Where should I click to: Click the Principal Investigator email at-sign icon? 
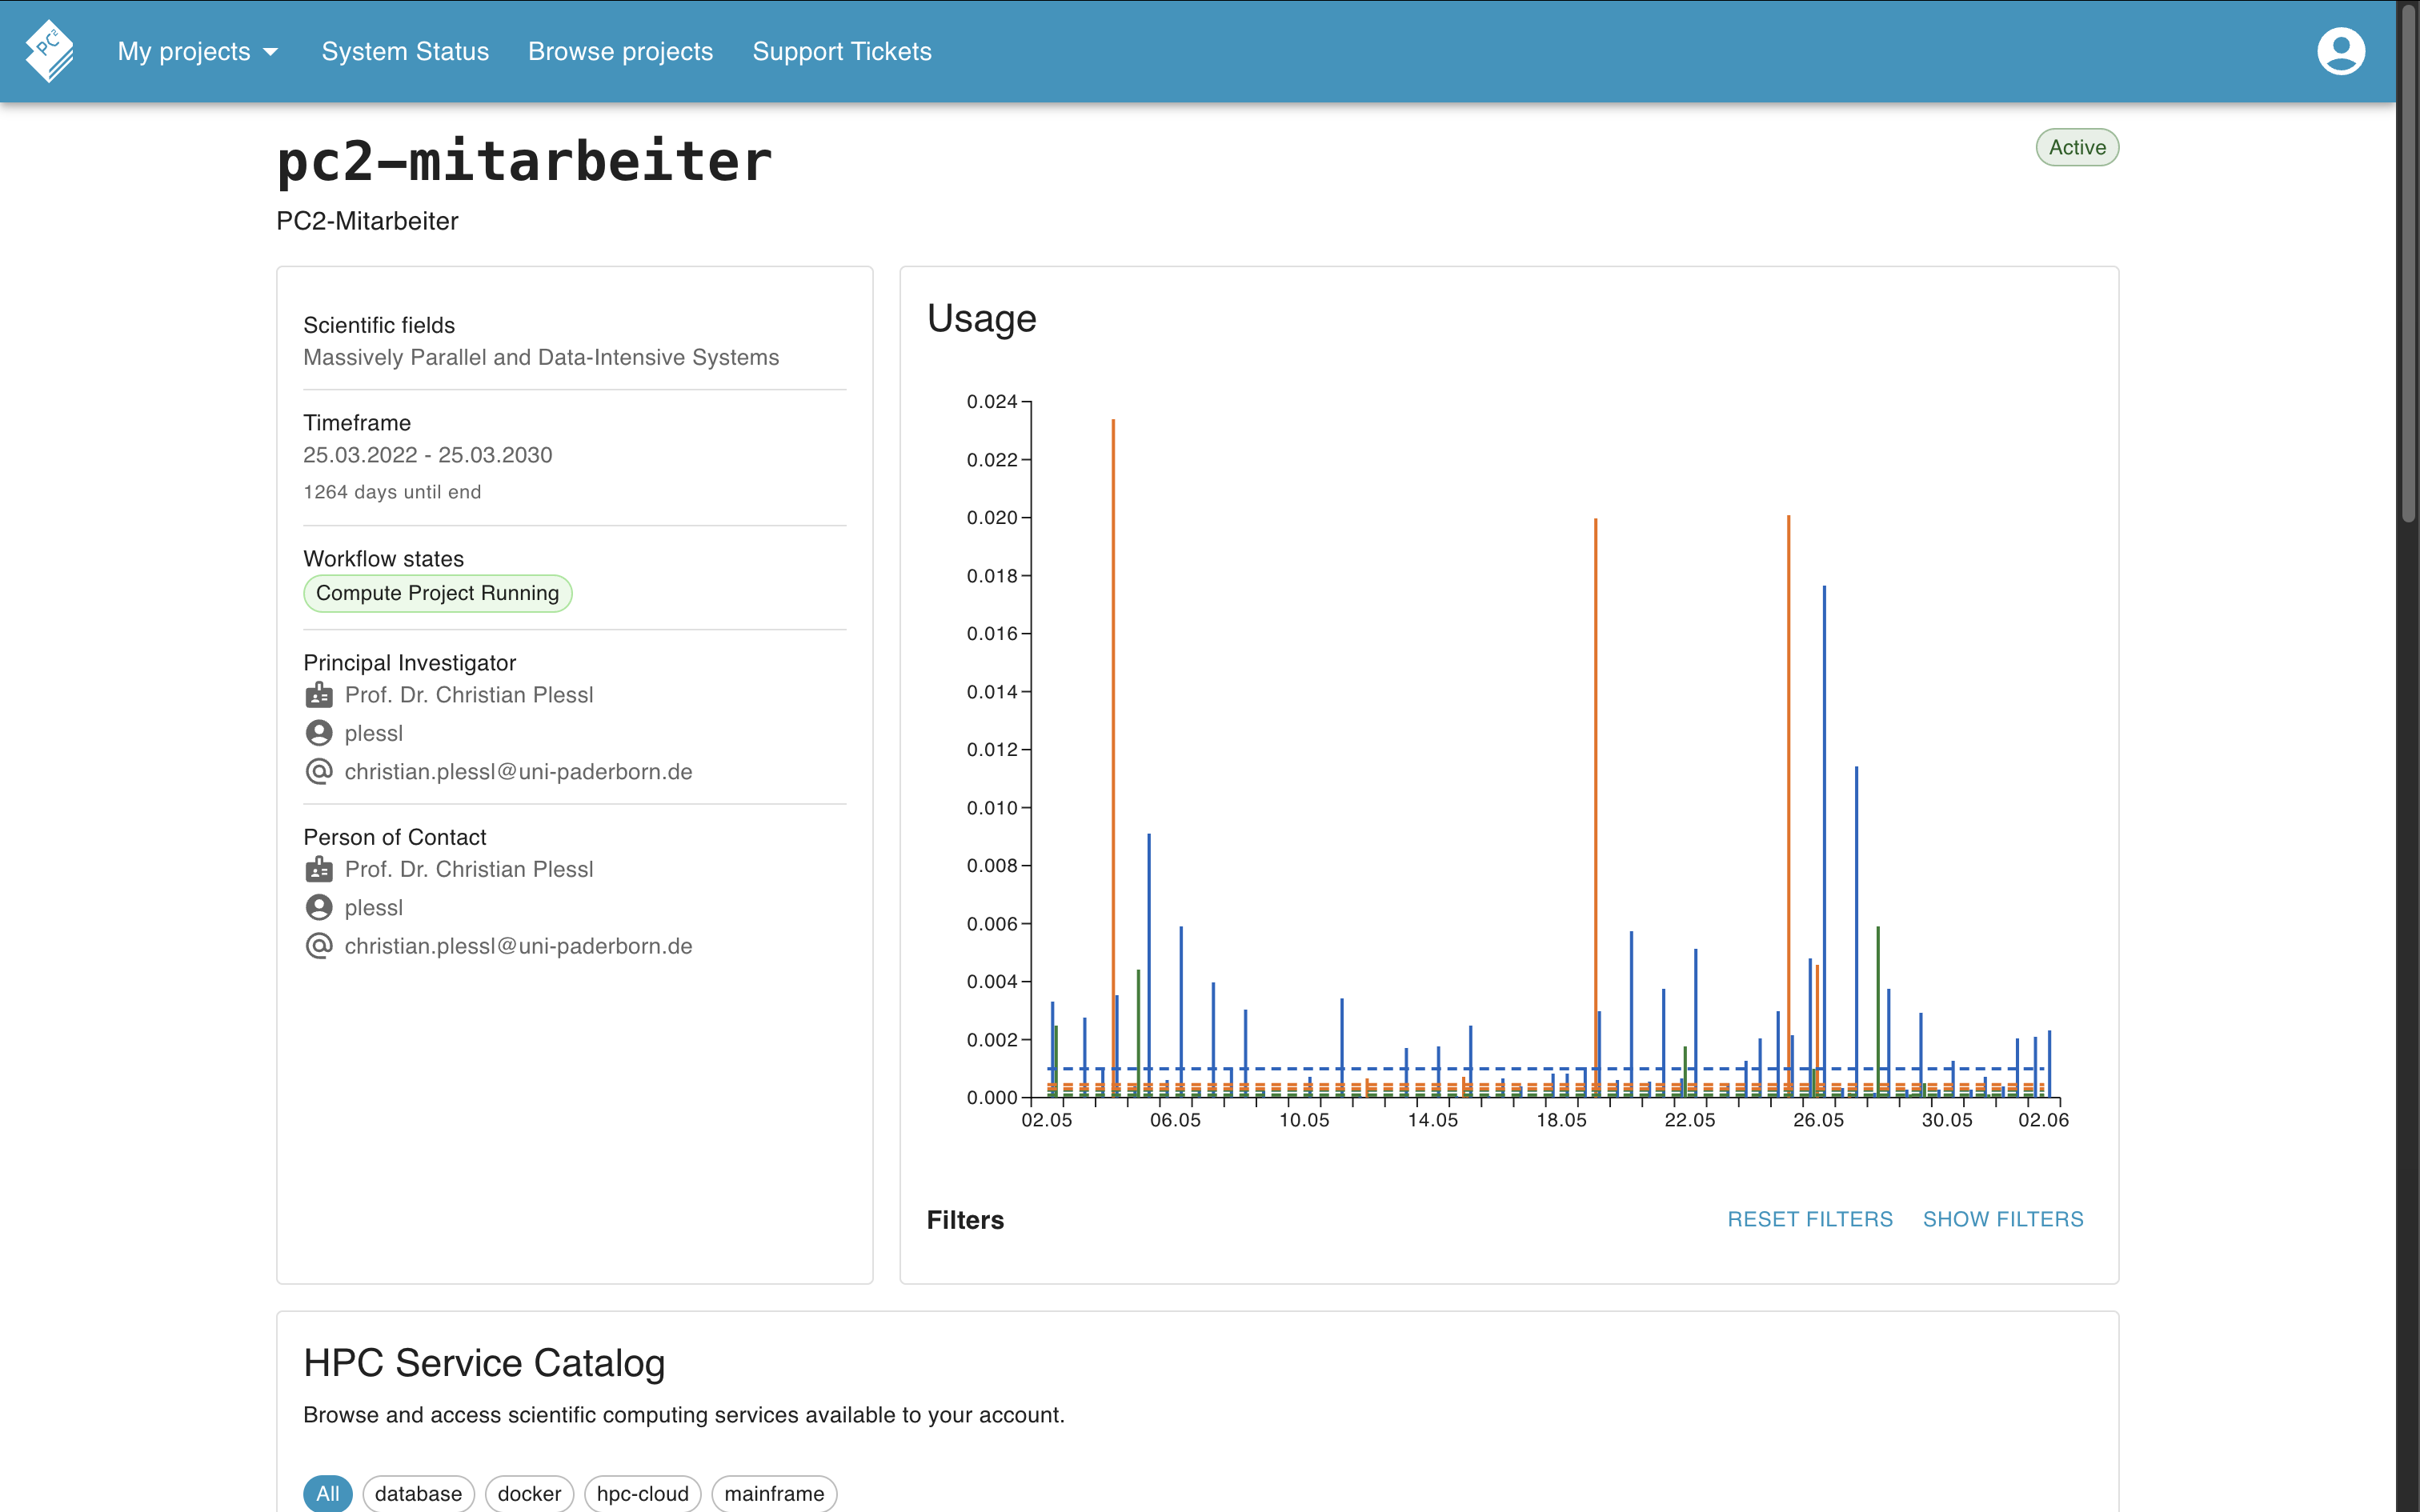pyautogui.click(x=319, y=772)
